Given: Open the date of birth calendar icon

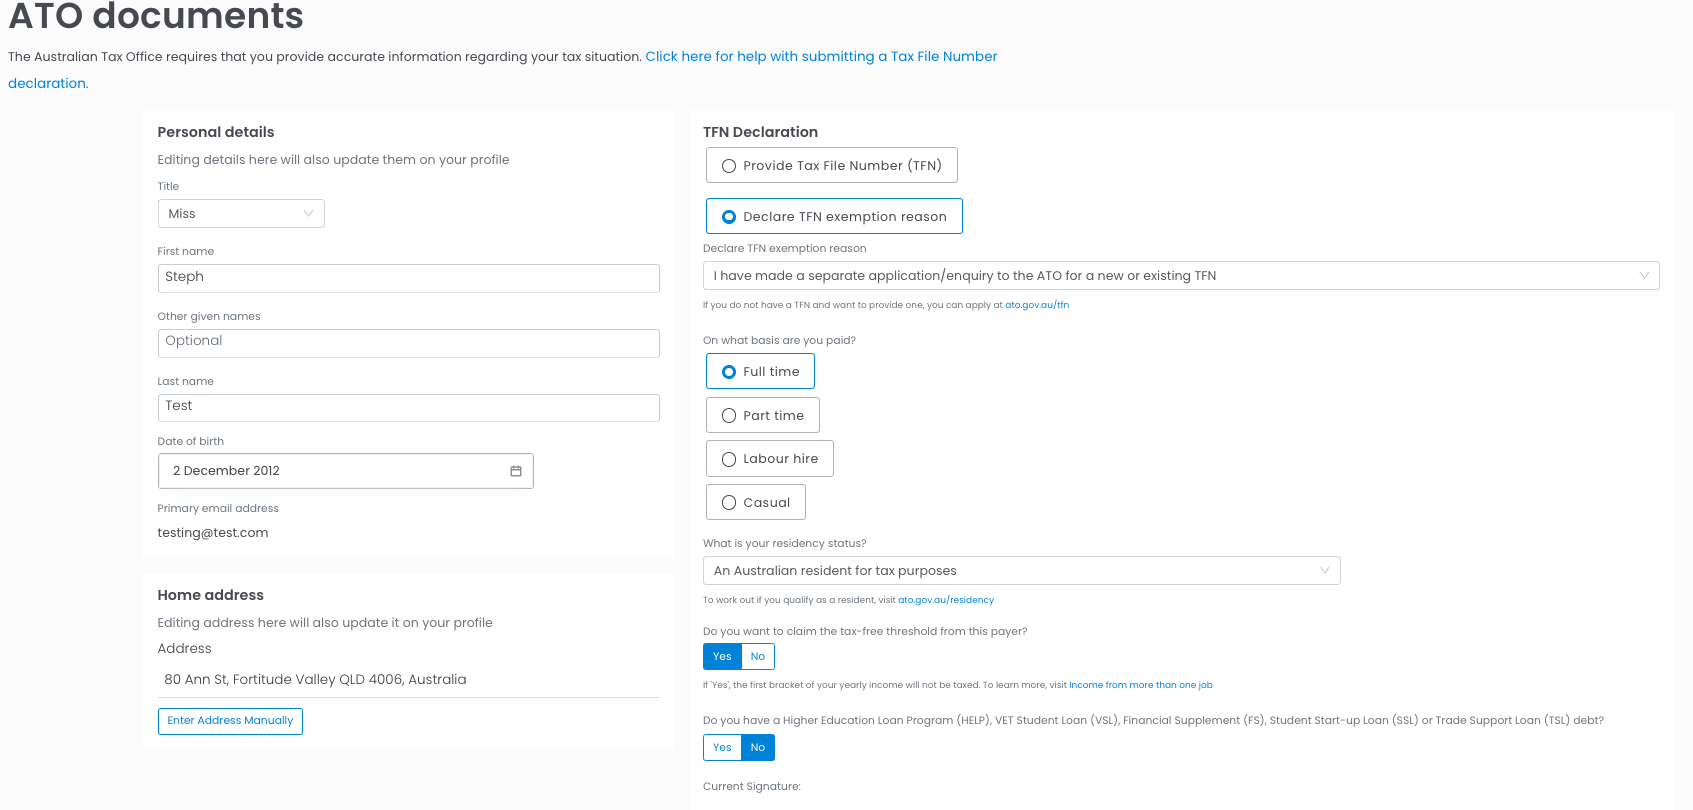Looking at the screenshot, I should click(x=516, y=471).
